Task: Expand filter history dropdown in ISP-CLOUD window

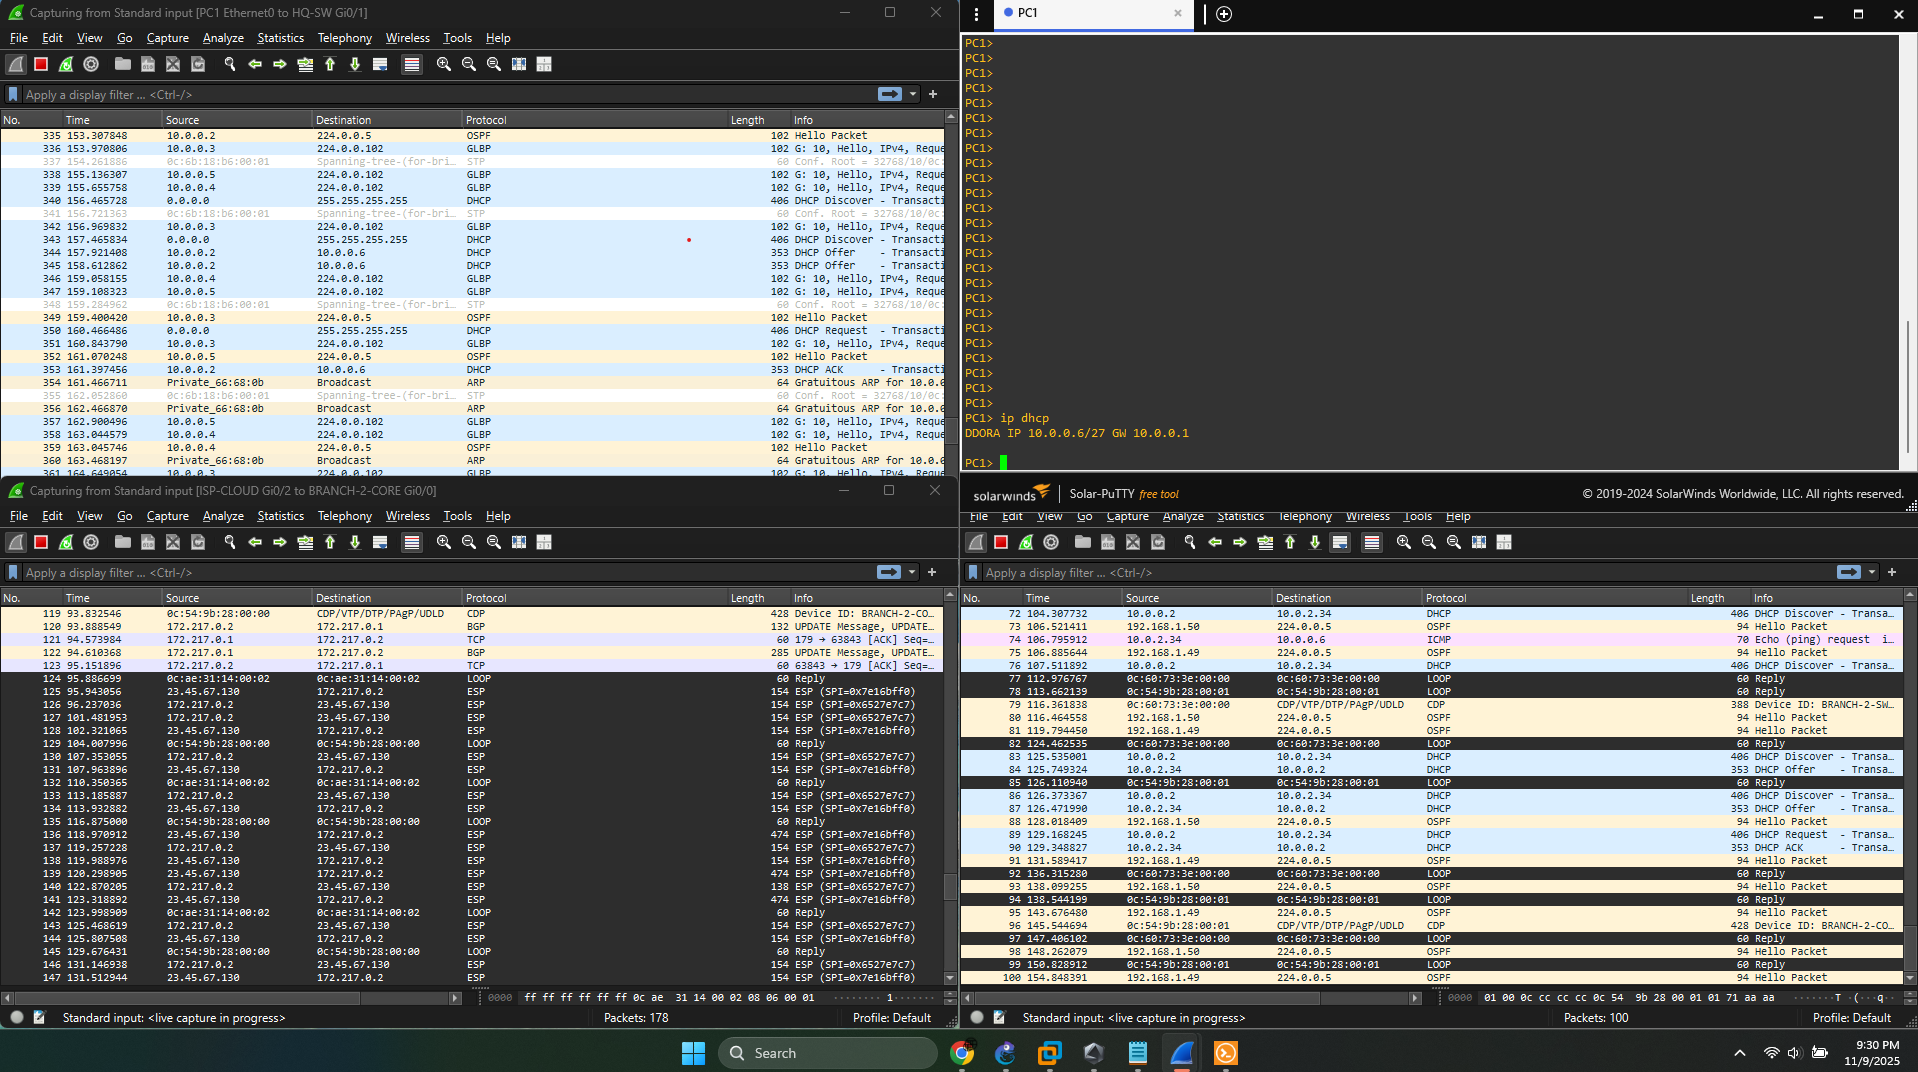Action: [912, 572]
